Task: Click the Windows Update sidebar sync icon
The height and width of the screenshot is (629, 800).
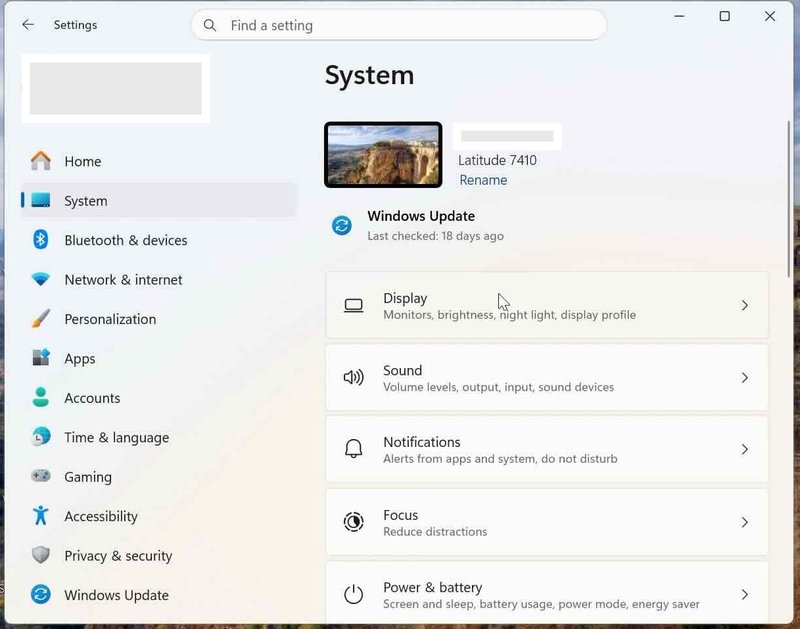Action: point(41,594)
